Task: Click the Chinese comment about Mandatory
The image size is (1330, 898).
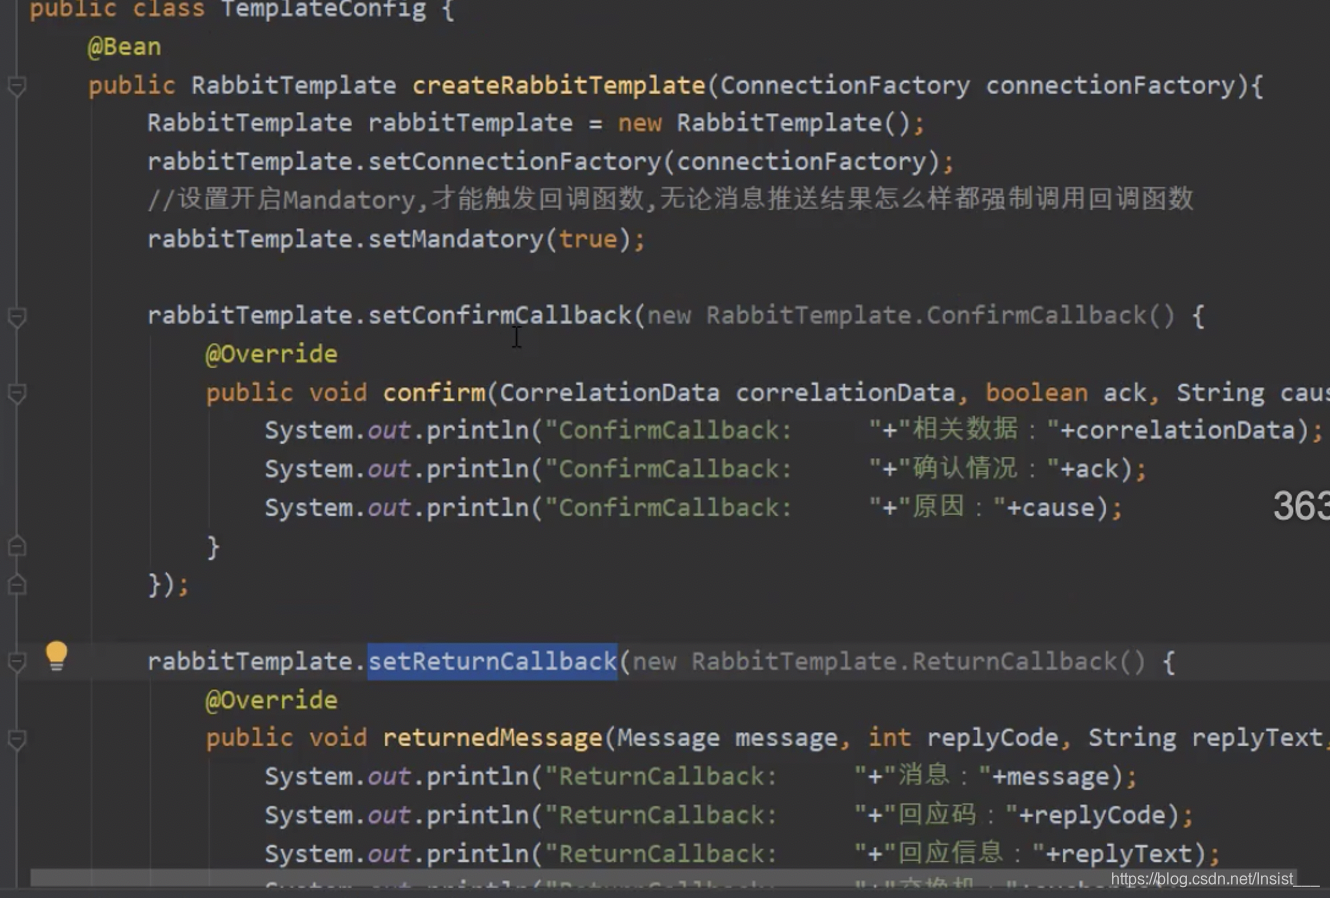Action: pyautogui.click(x=670, y=199)
